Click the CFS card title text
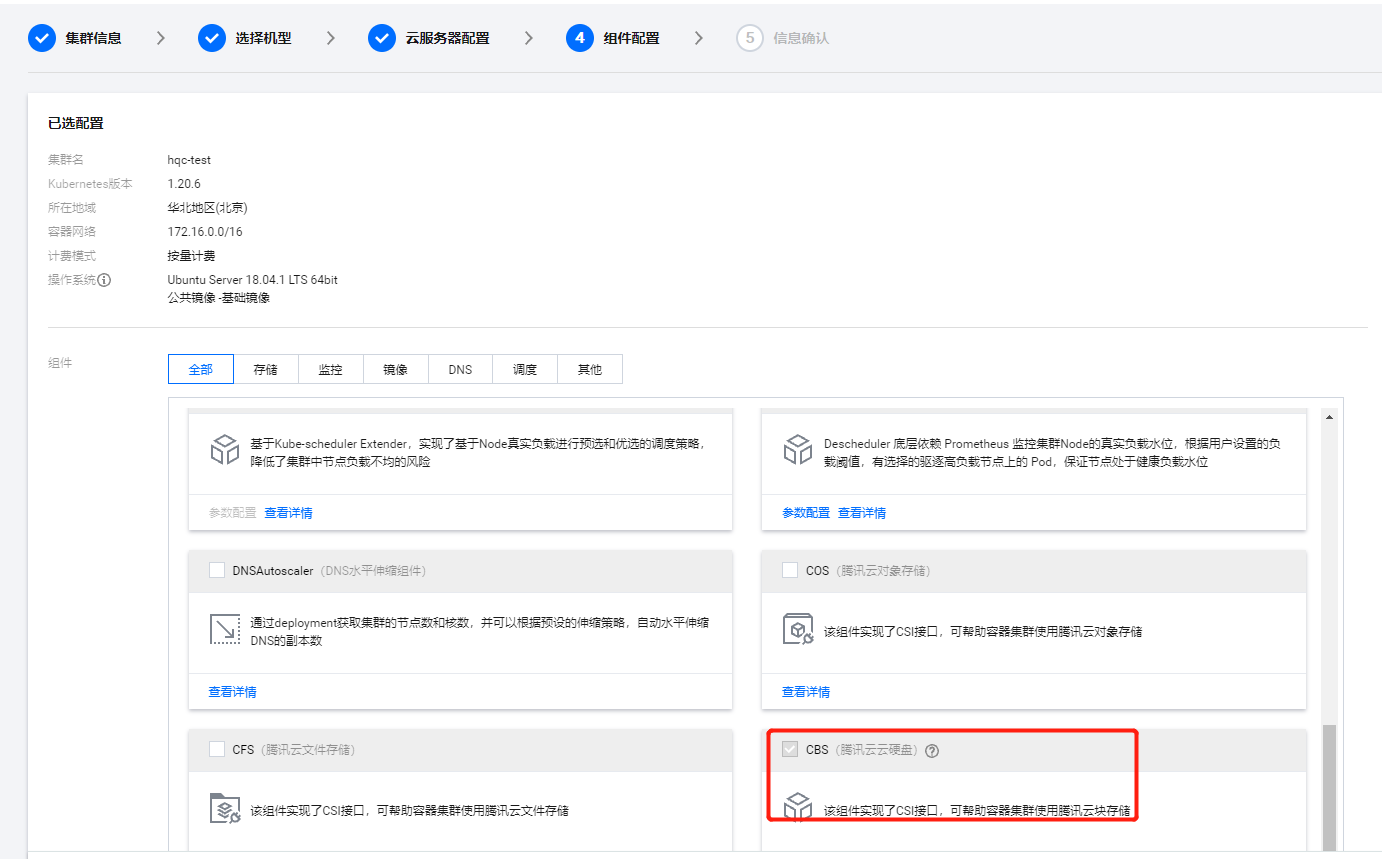The height and width of the screenshot is (859, 1382). pyautogui.click(x=244, y=750)
